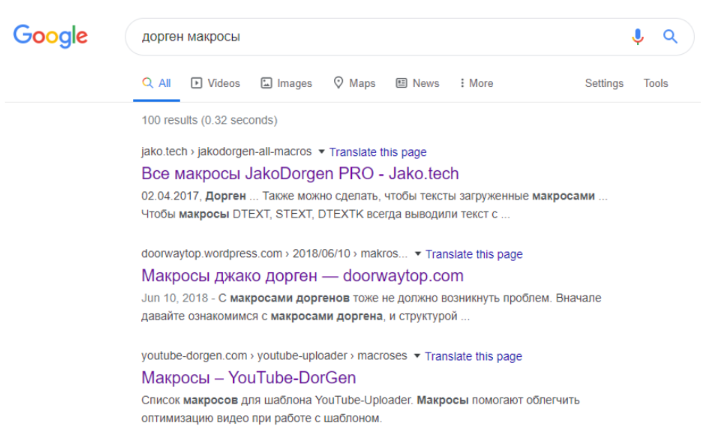Open search Settings menu
Screen dimensions: 710x445
[x=604, y=83]
